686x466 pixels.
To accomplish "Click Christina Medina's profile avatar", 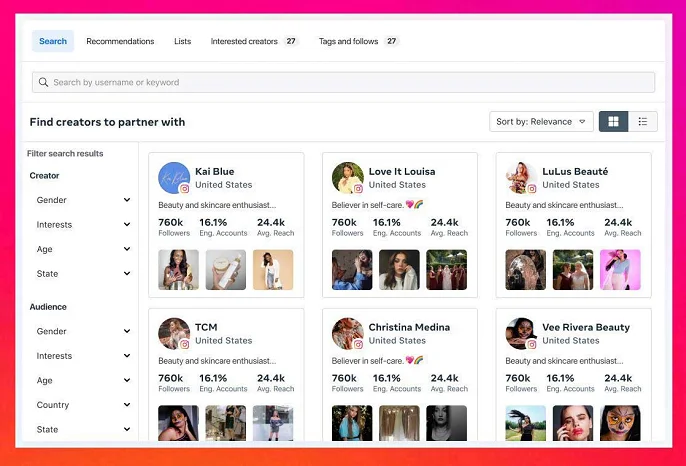I will pyautogui.click(x=347, y=333).
